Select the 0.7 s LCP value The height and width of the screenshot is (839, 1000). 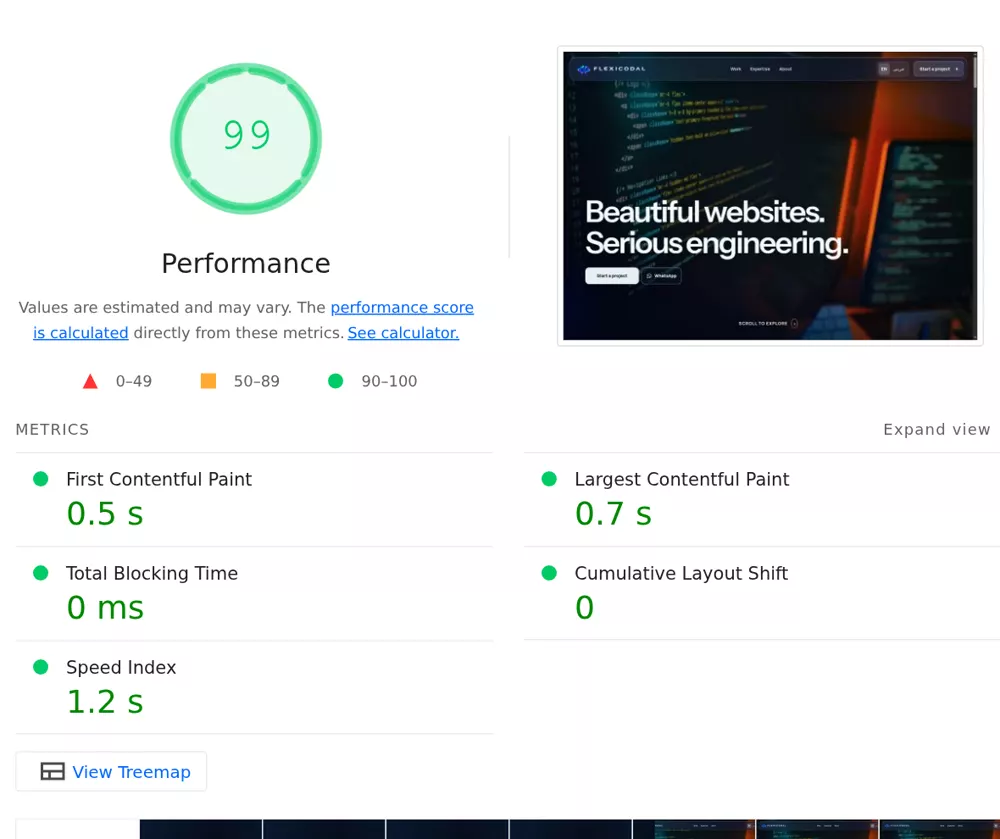[x=614, y=513]
